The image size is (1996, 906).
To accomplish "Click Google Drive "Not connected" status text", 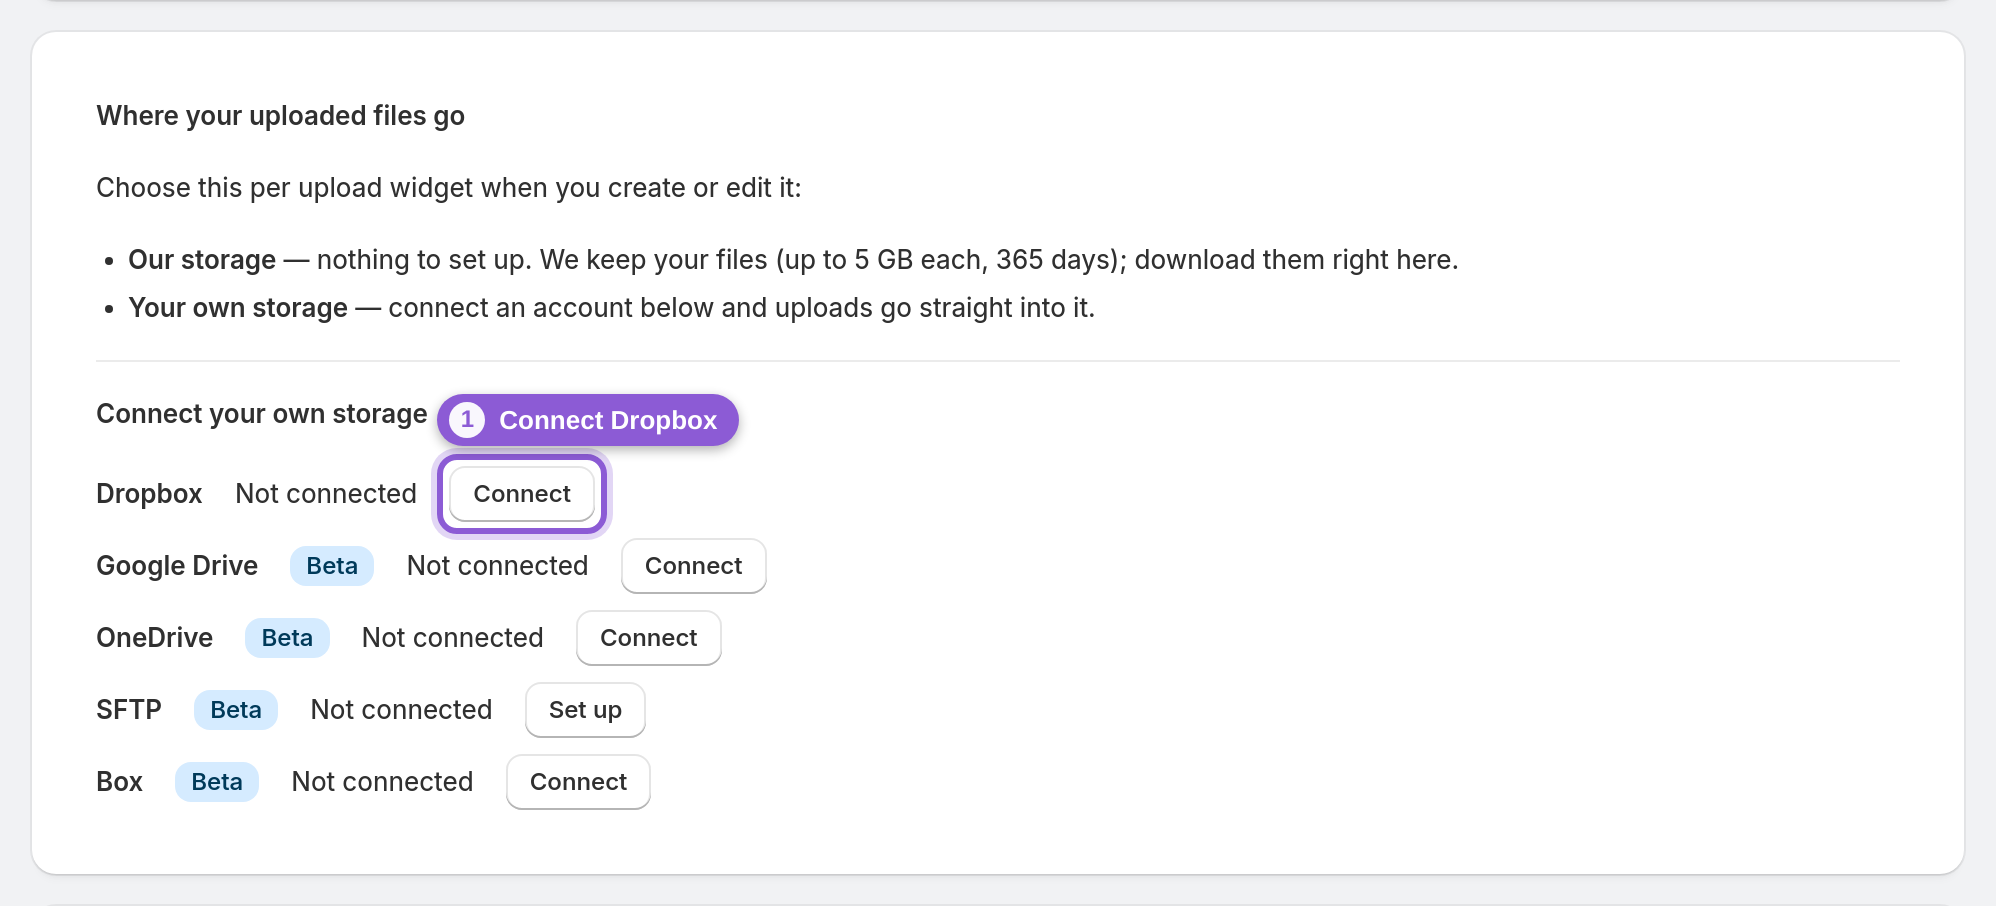I will 497,566.
